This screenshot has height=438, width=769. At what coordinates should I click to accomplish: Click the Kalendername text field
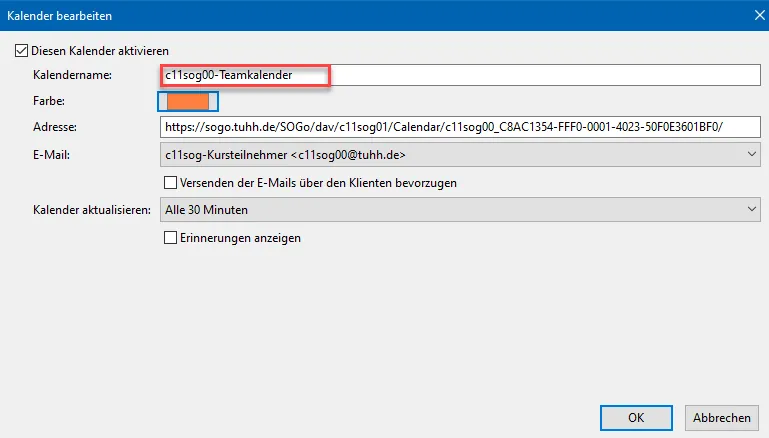coord(460,75)
